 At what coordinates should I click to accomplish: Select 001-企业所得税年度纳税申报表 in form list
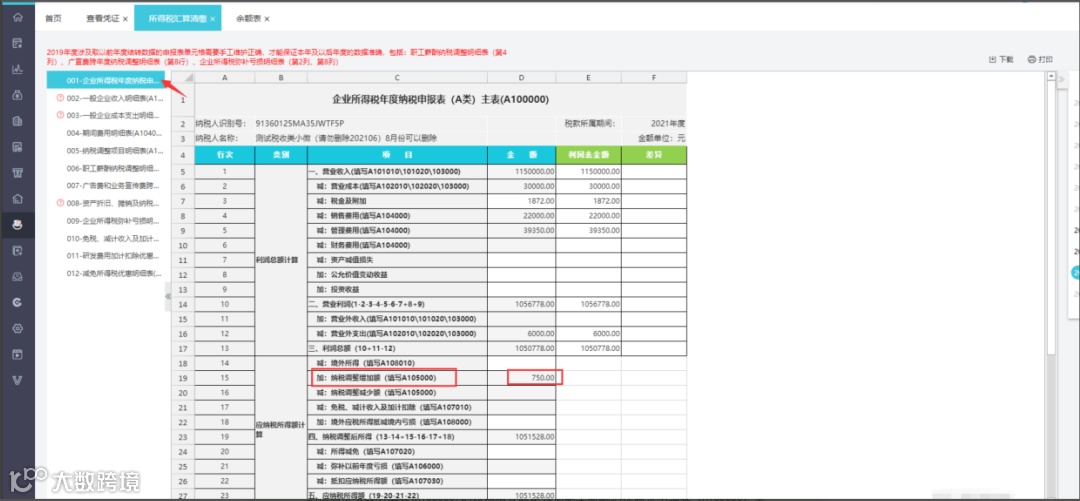105,81
